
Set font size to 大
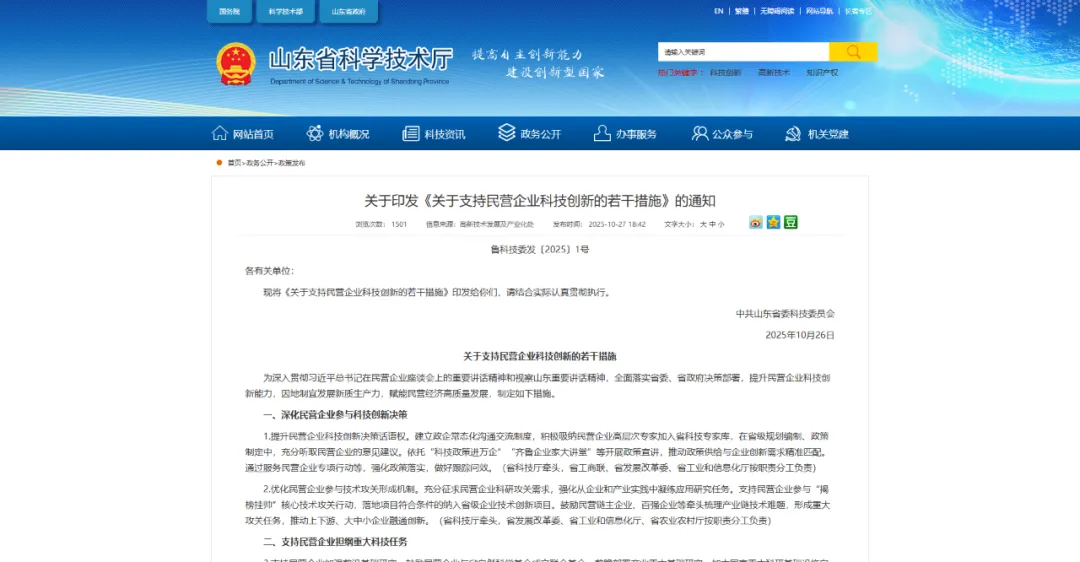pyautogui.click(x=703, y=225)
